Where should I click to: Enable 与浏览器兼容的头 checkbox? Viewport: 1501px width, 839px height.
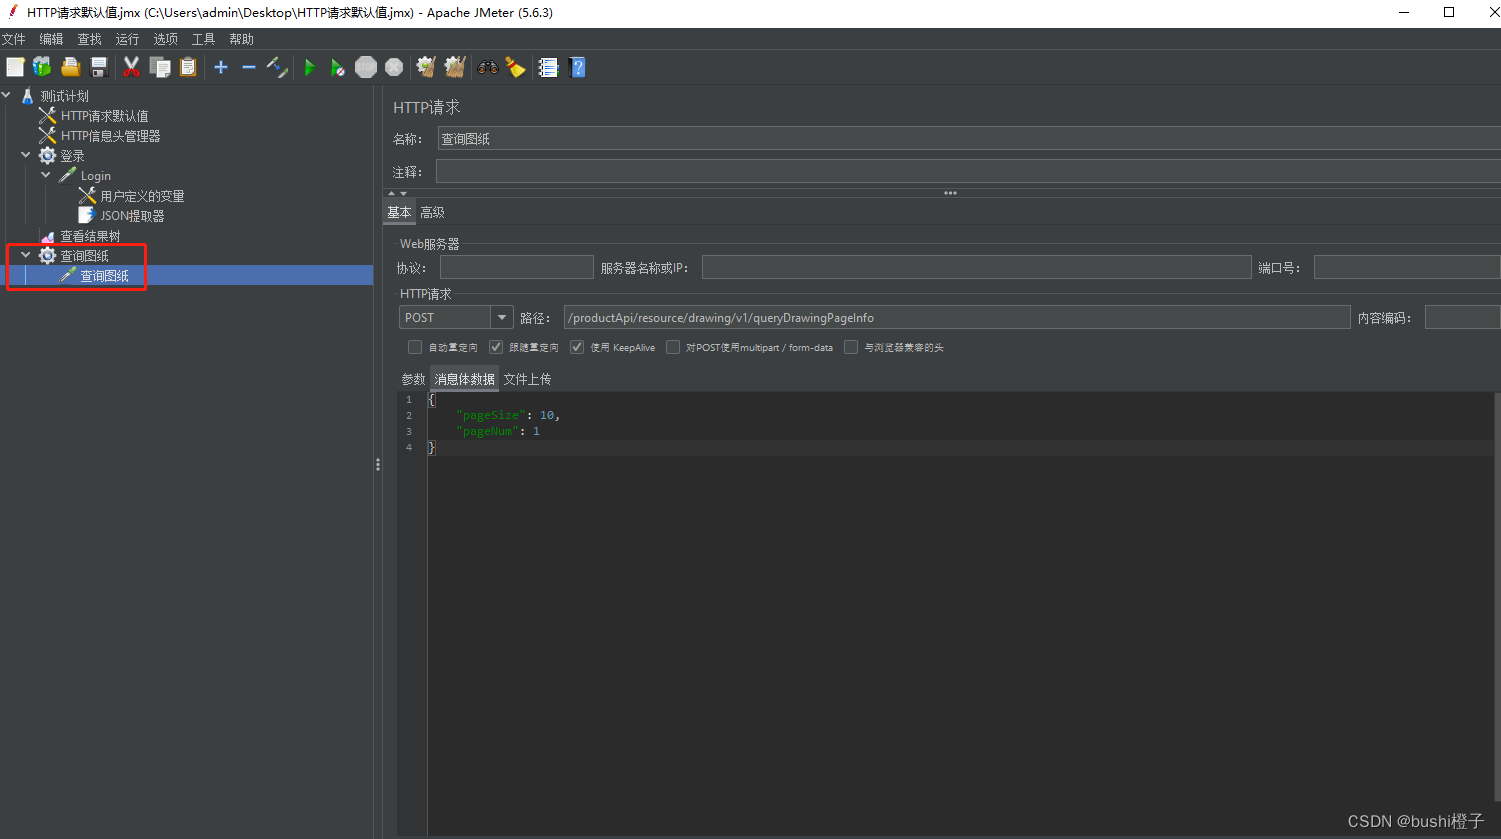(851, 347)
